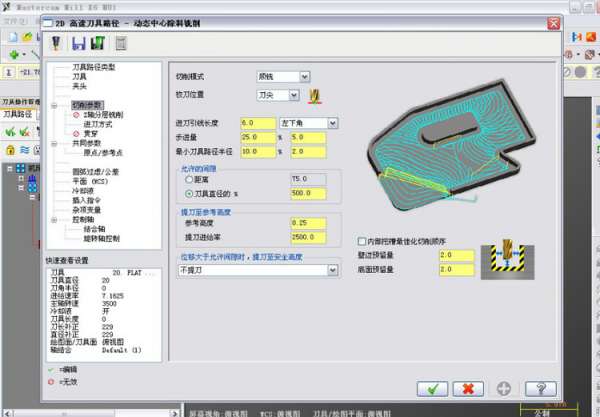Open 结合轴 page in the tree
Screen dimensions: 600x417
click(94, 229)
